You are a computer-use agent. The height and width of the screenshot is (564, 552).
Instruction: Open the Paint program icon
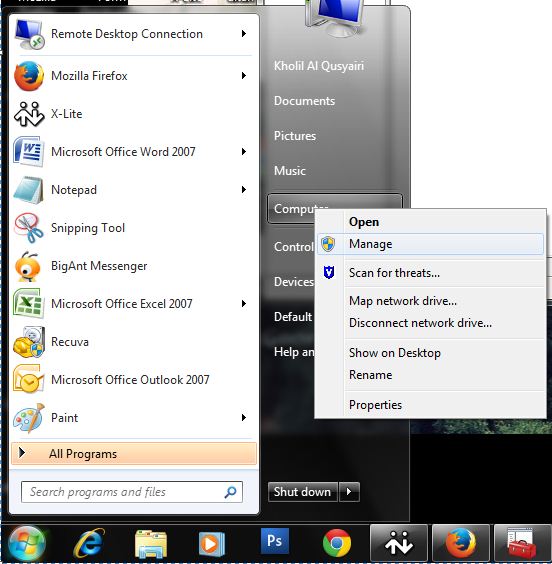pyautogui.click(x=29, y=418)
